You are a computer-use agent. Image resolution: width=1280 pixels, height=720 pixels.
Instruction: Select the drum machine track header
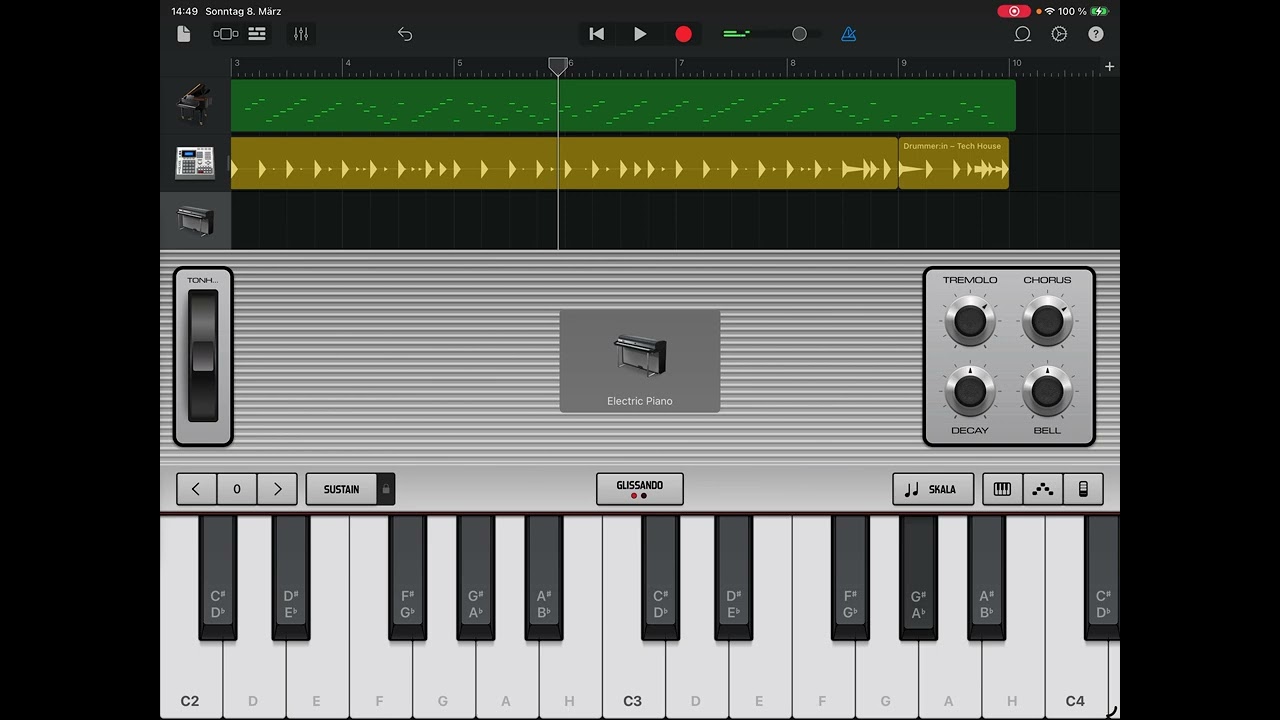point(195,163)
